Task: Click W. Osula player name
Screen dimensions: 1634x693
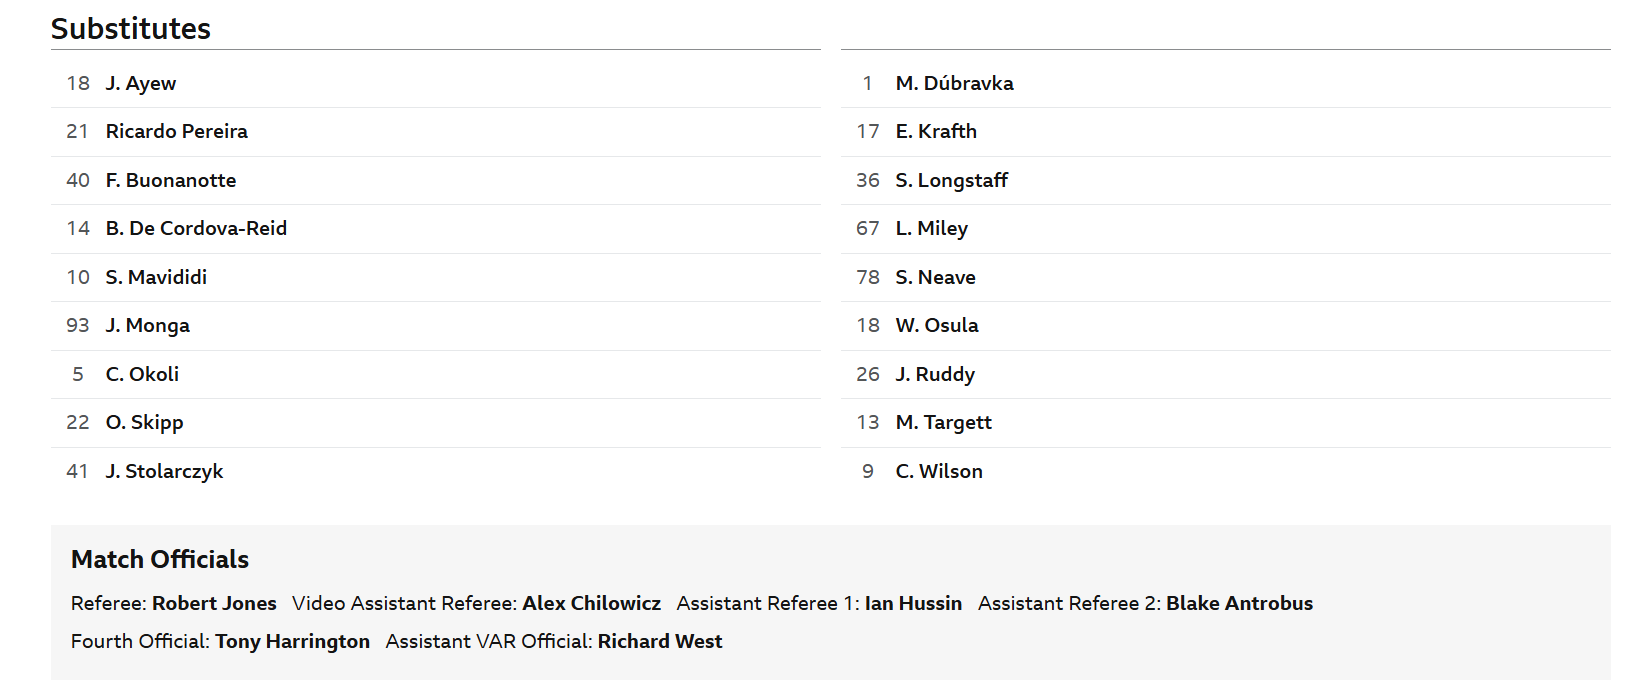Action: (937, 325)
